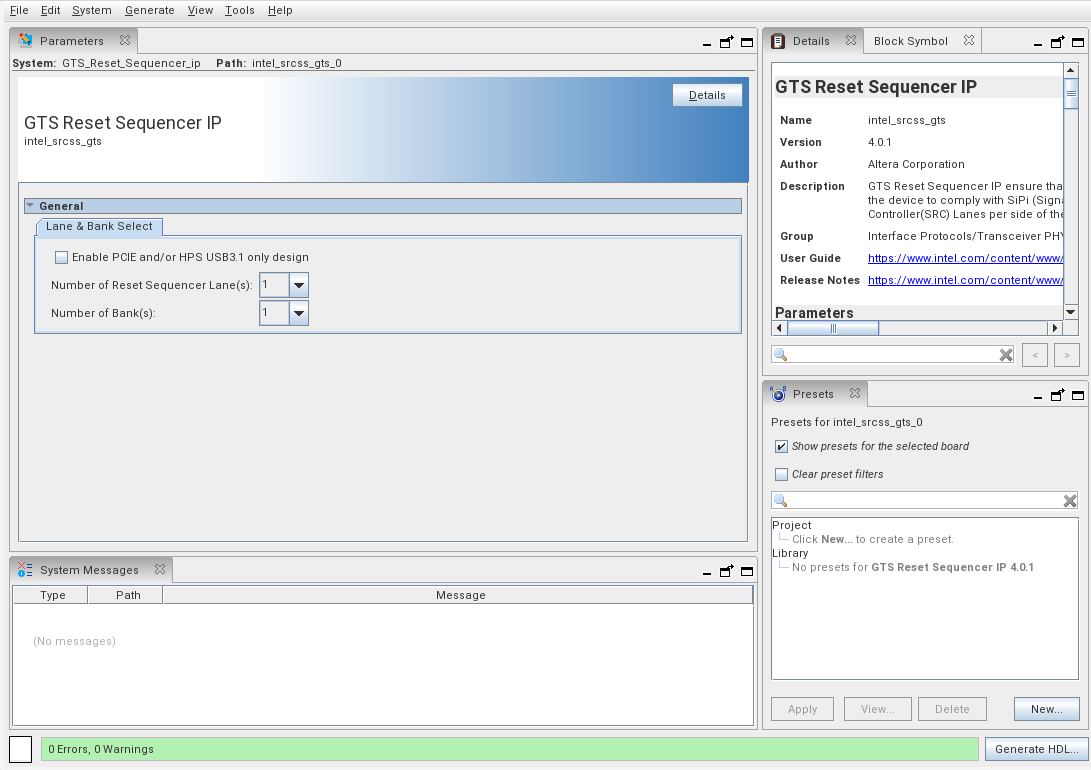Click the Parameters tab icon

26,40
